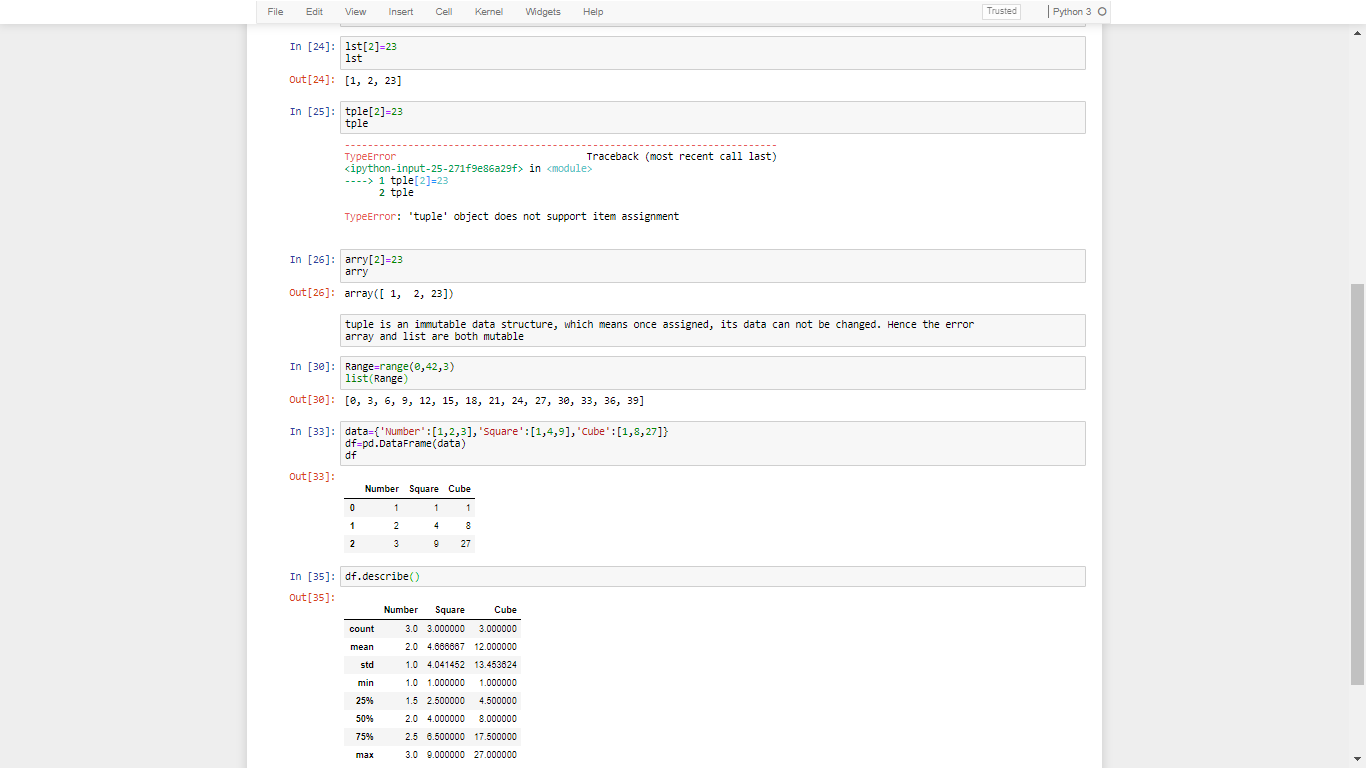Screen dimensions: 1366x768
Task: Click the Out[33] prompt
Action: point(312,477)
